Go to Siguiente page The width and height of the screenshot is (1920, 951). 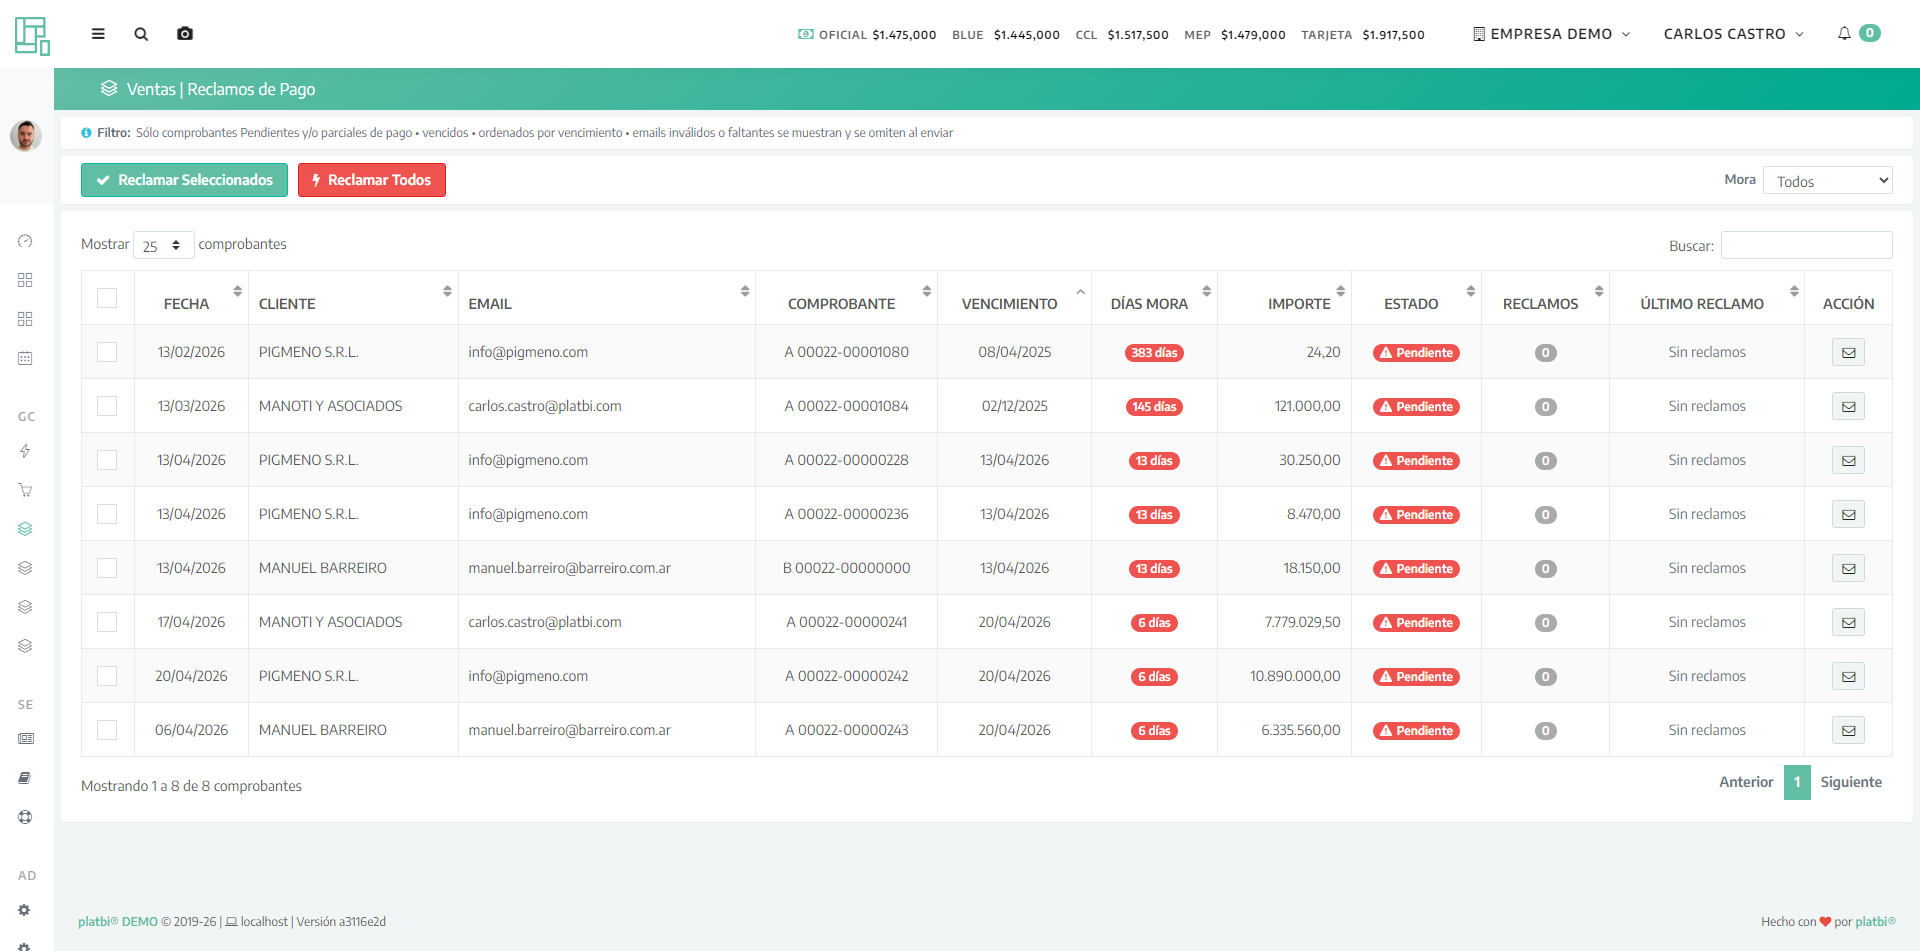pyautogui.click(x=1851, y=782)
